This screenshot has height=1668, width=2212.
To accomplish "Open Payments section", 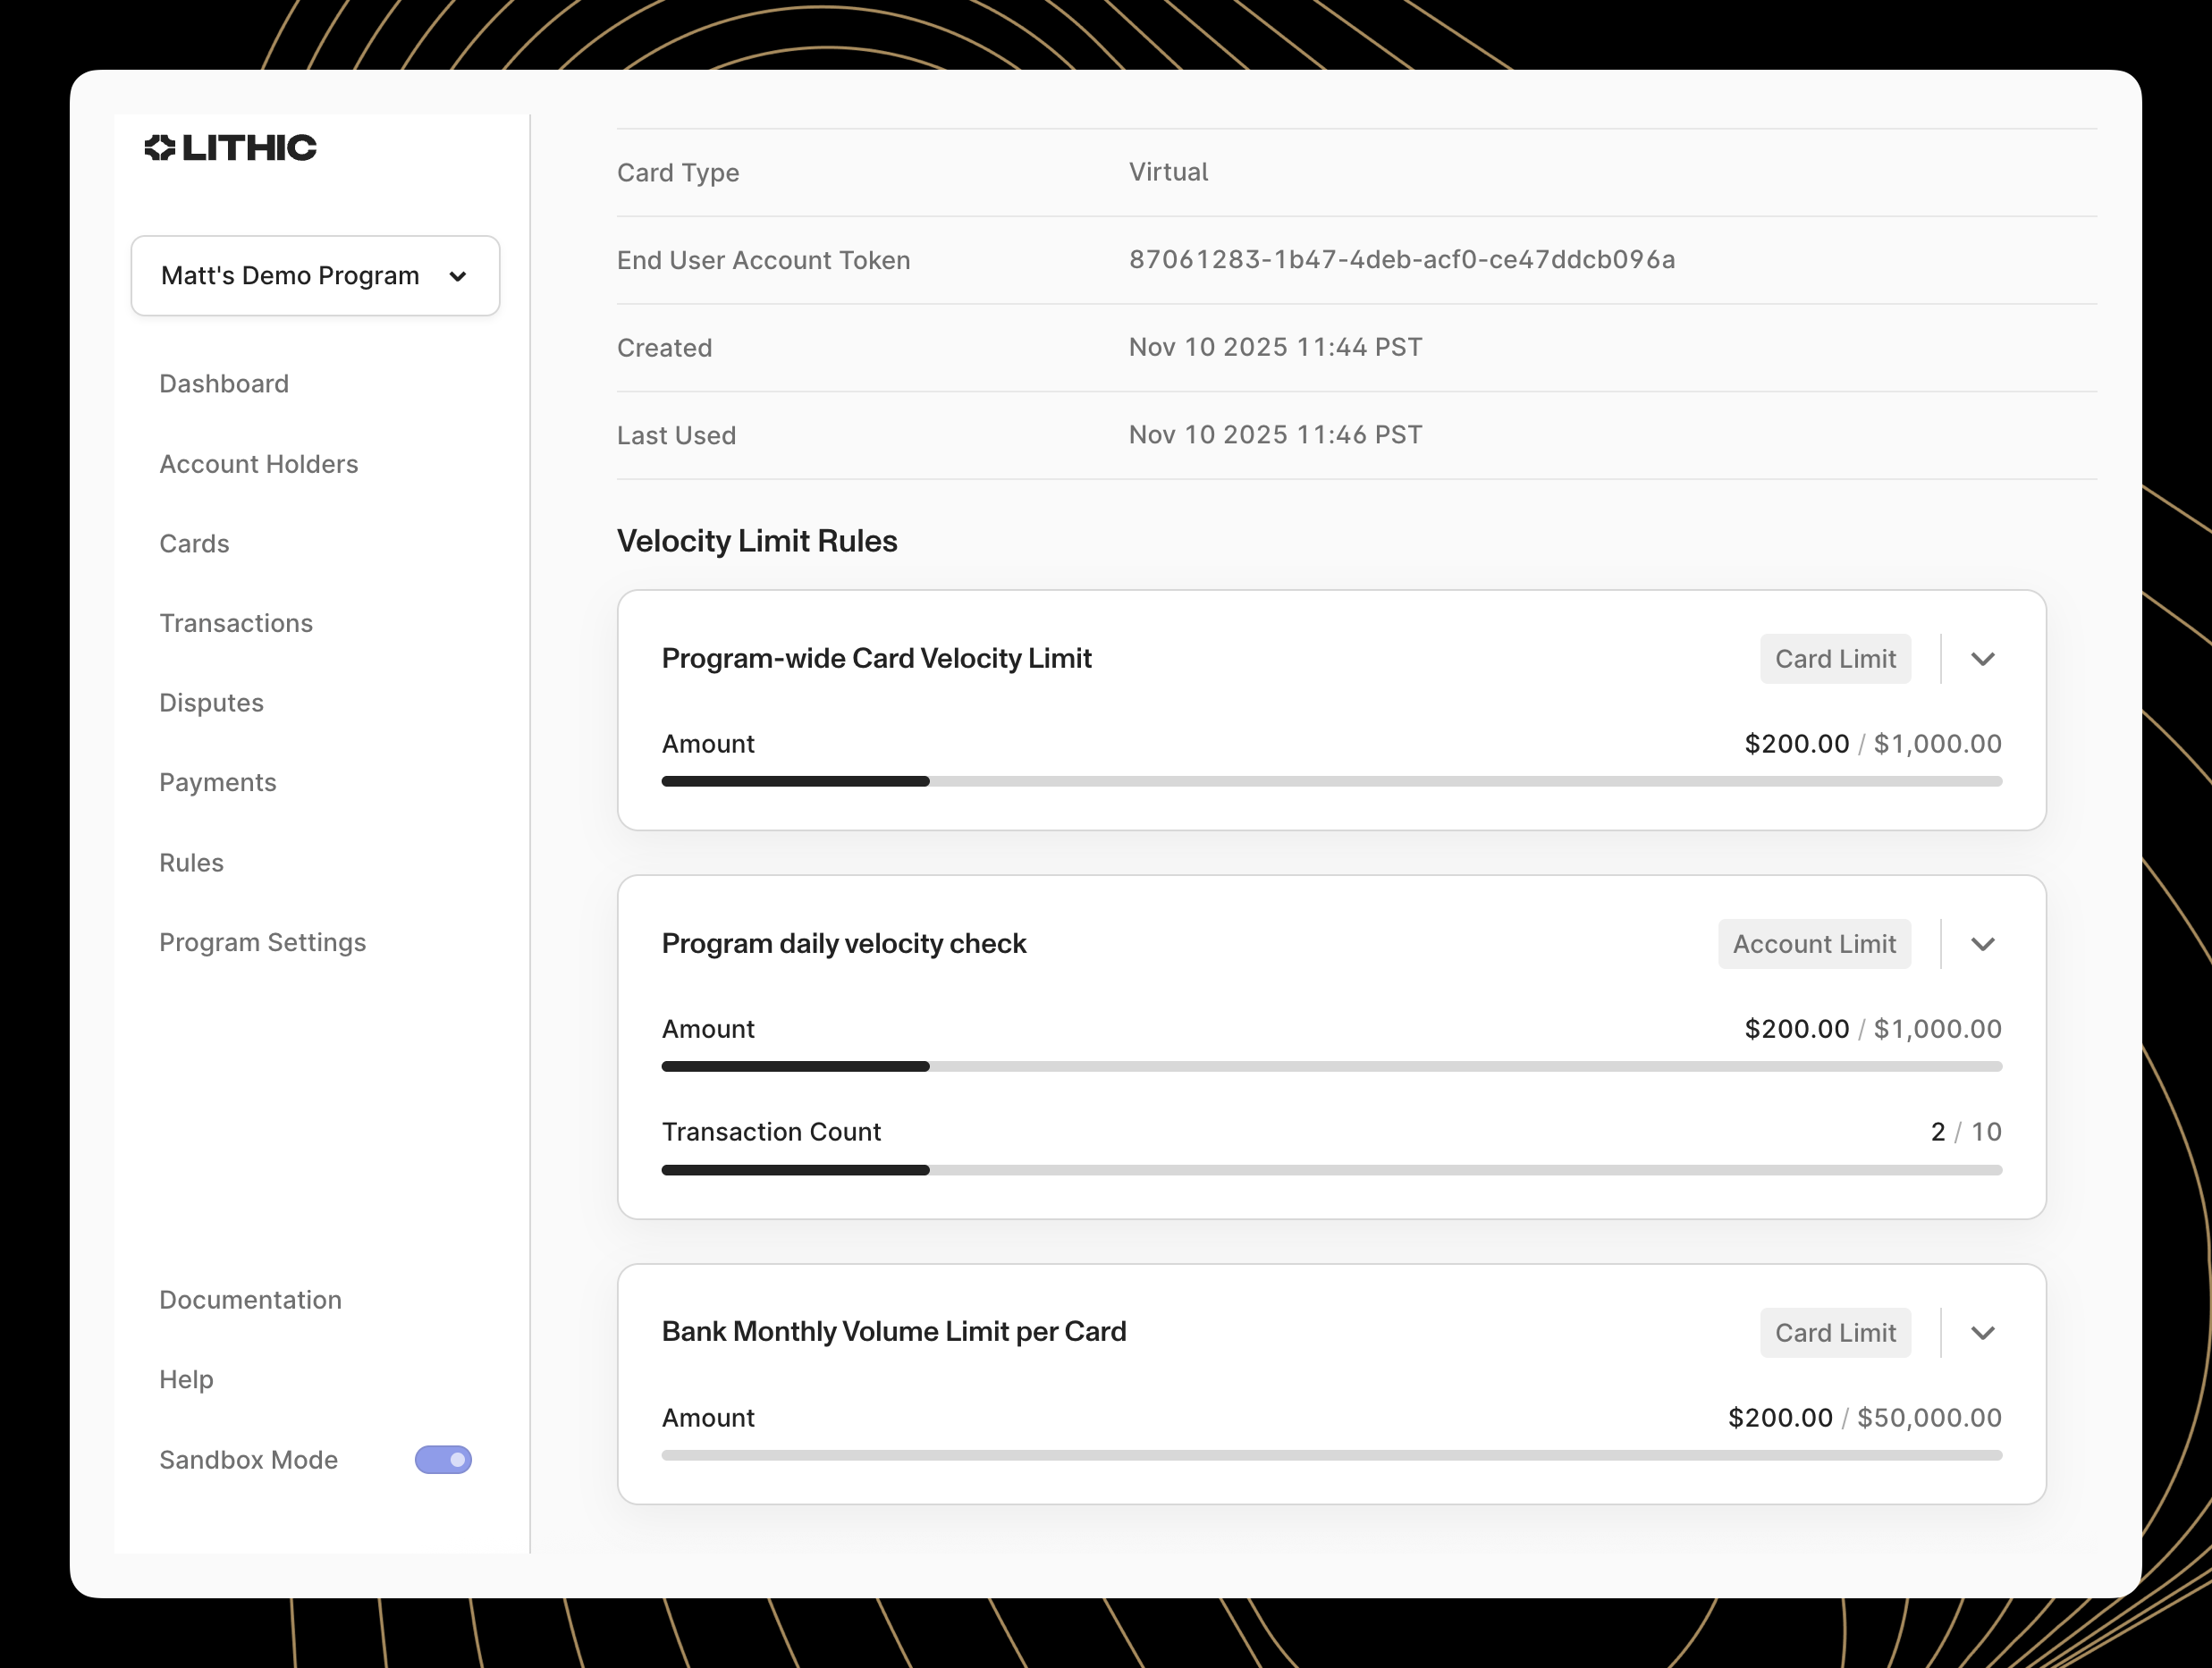I will (217, 782).
